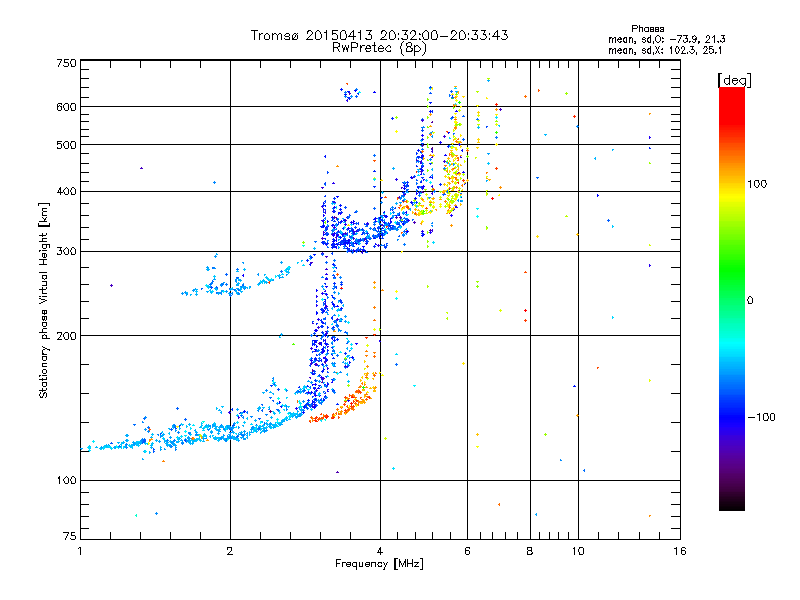Click the x-axis tick label '2'
Viewport: 800px width, 600px height.
[230, 551]
